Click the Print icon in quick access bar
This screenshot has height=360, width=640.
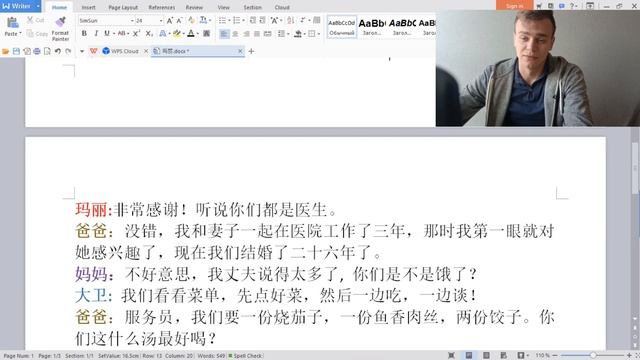pos(37,51)
